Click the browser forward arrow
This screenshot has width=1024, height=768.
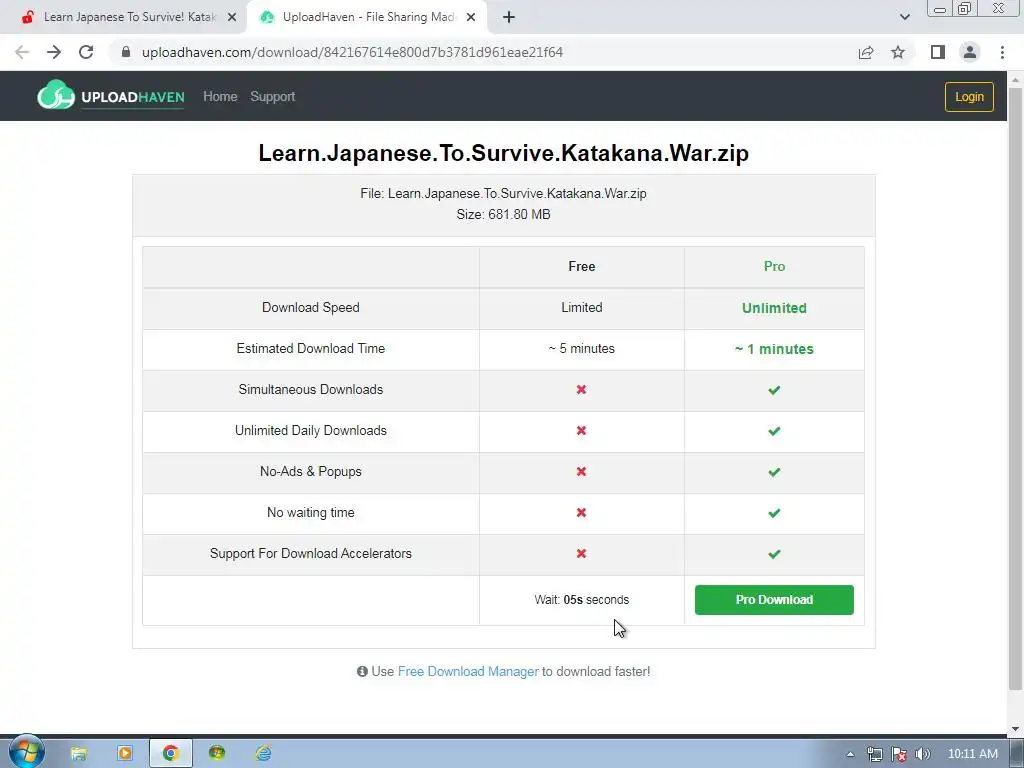(54, 52)
